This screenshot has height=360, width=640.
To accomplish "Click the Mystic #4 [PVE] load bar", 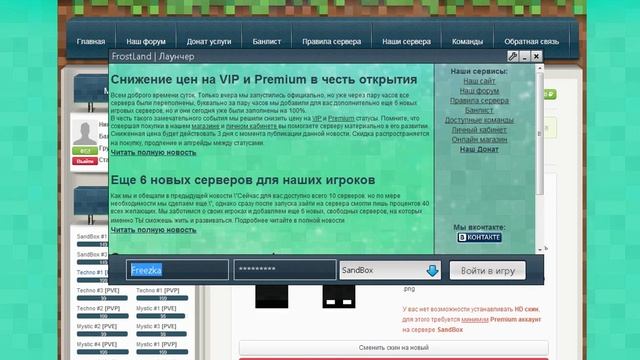I will pyautogui.click(x=102, y=352).
